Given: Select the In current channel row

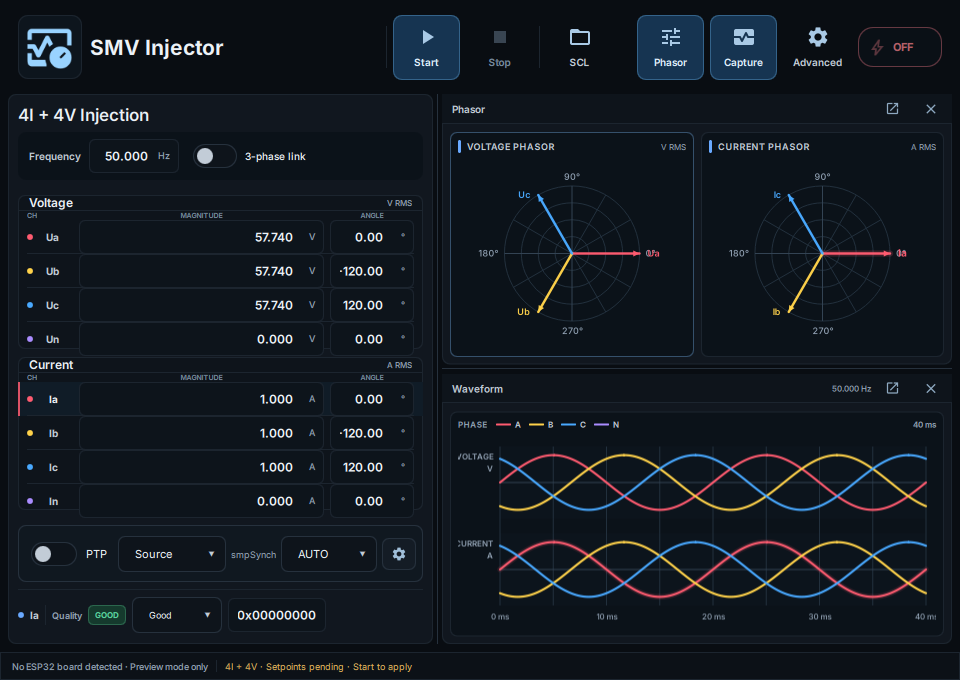Looking at the screenshot, I should click(x=220, y=501).
